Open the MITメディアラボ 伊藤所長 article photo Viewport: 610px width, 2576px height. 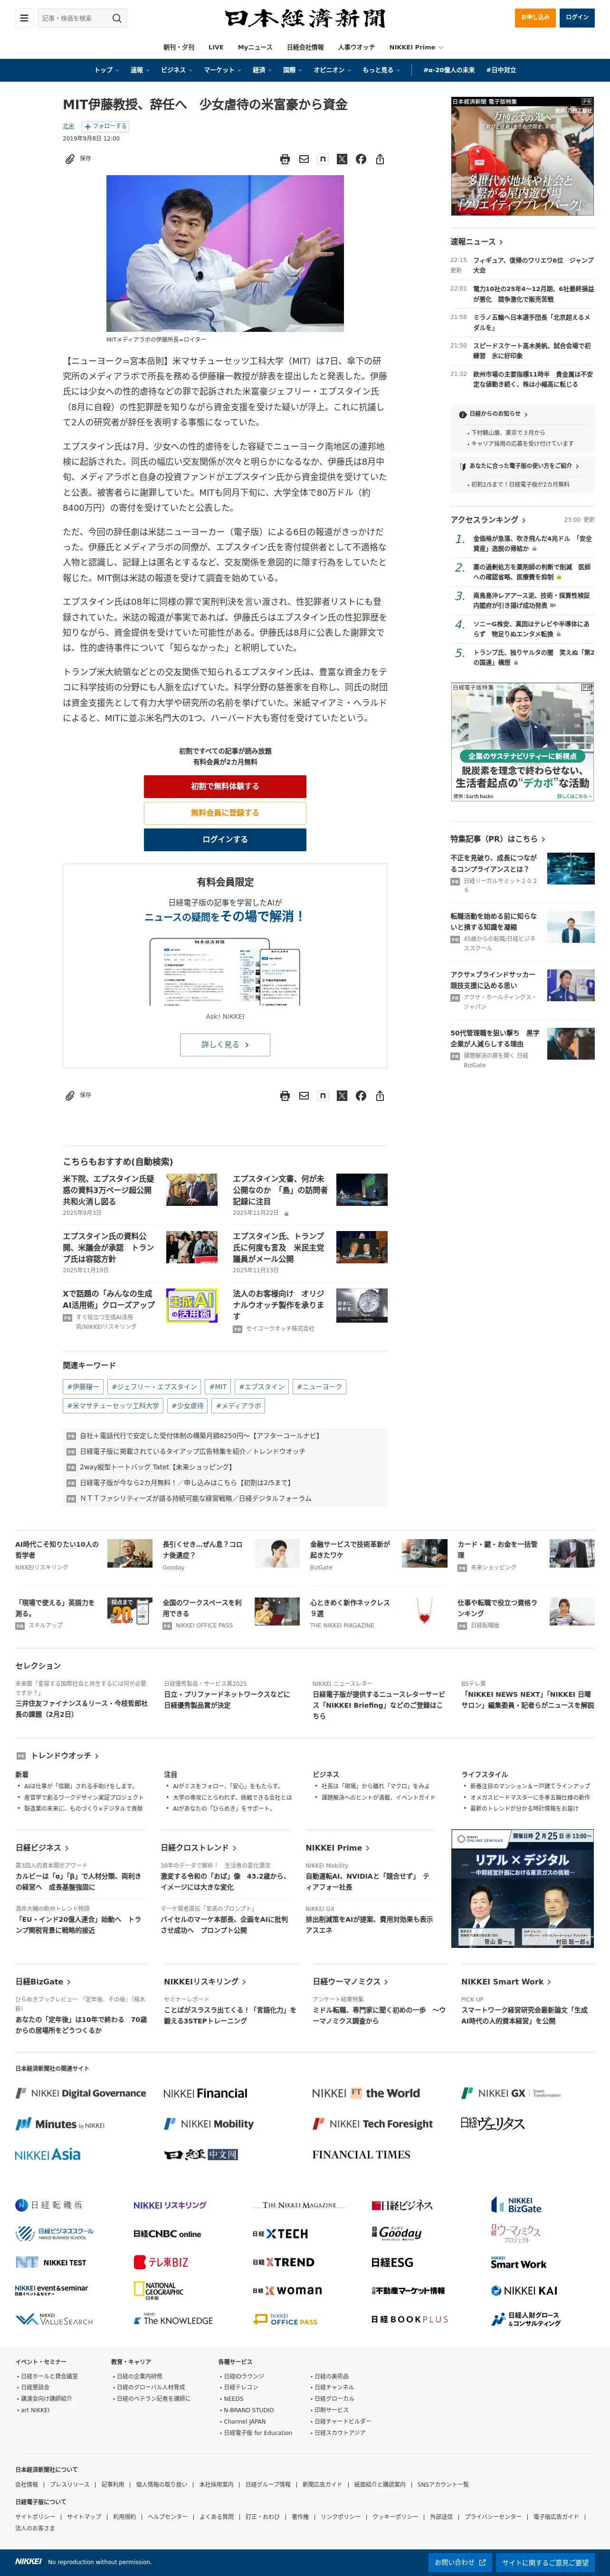point(225,253)
